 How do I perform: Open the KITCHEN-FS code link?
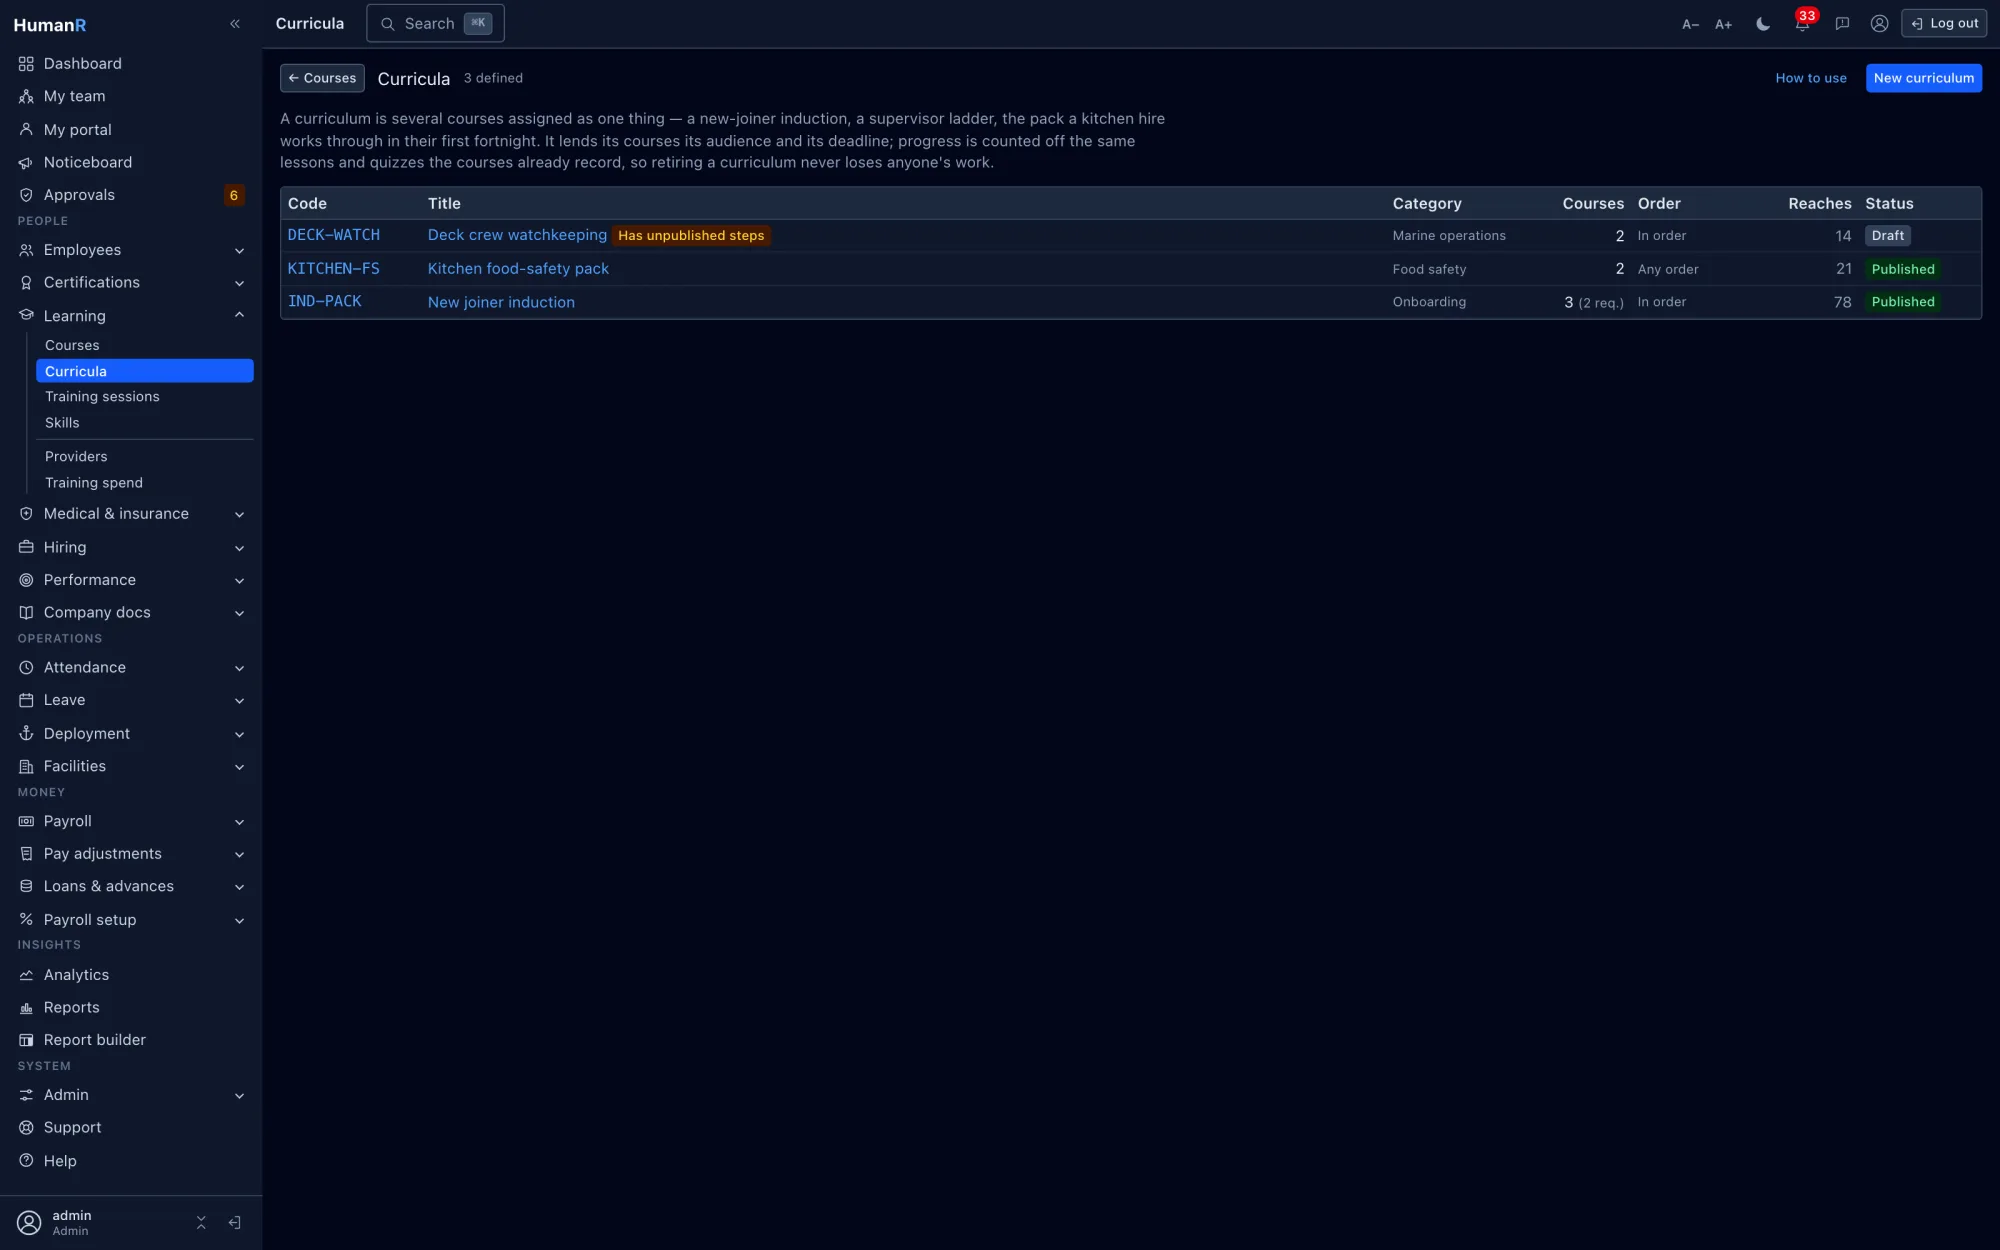(334, 269)
